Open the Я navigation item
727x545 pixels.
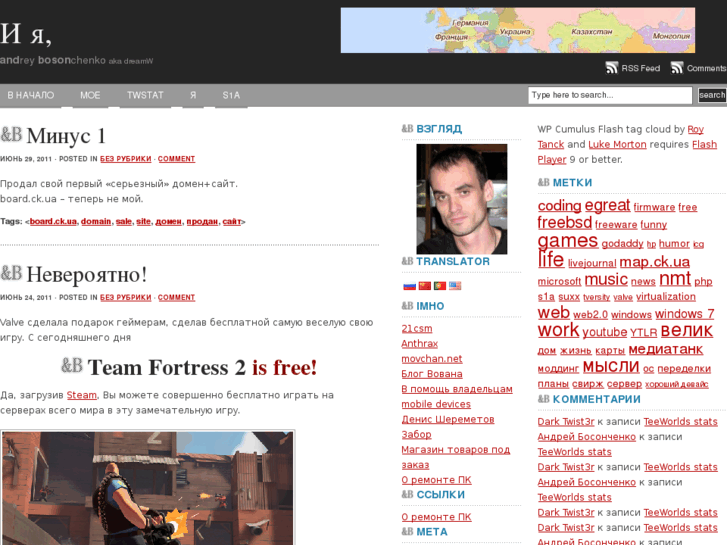tap(193, 95)
